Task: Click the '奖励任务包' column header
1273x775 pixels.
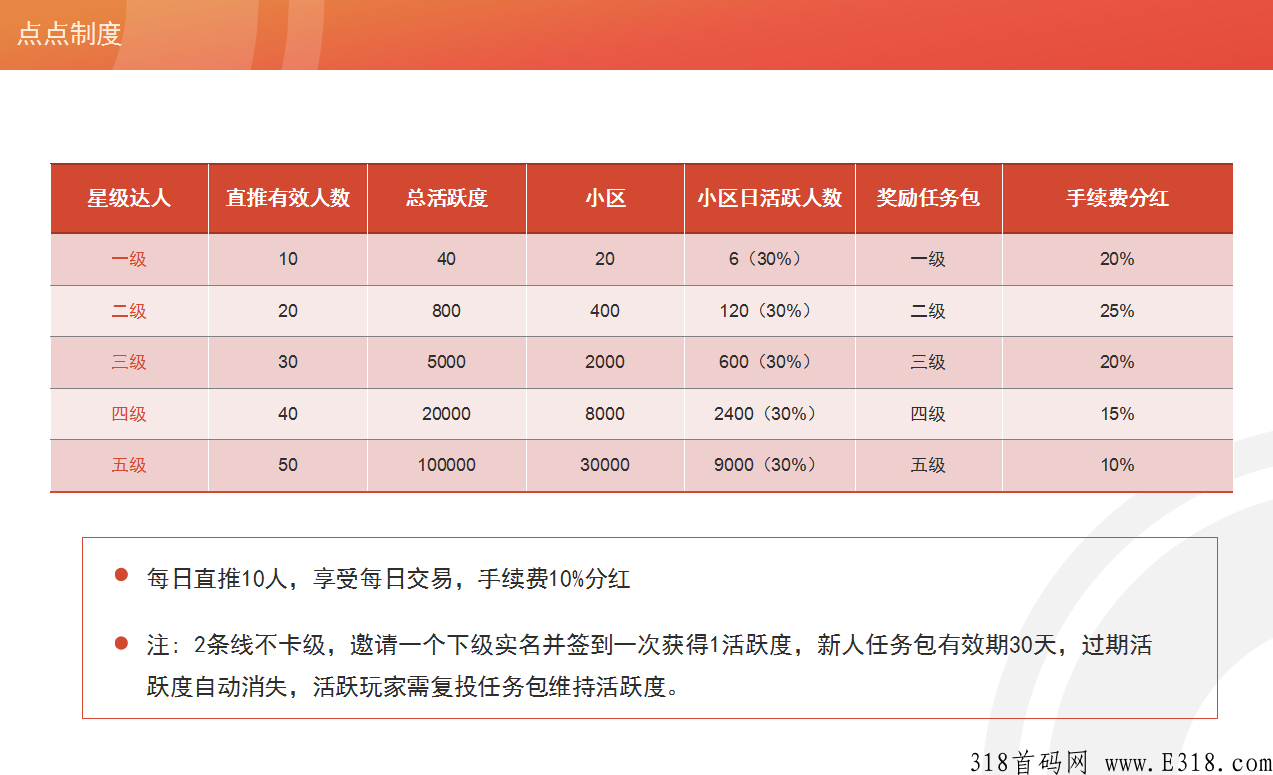Action: pyautogui.click(x=928, y=198)
